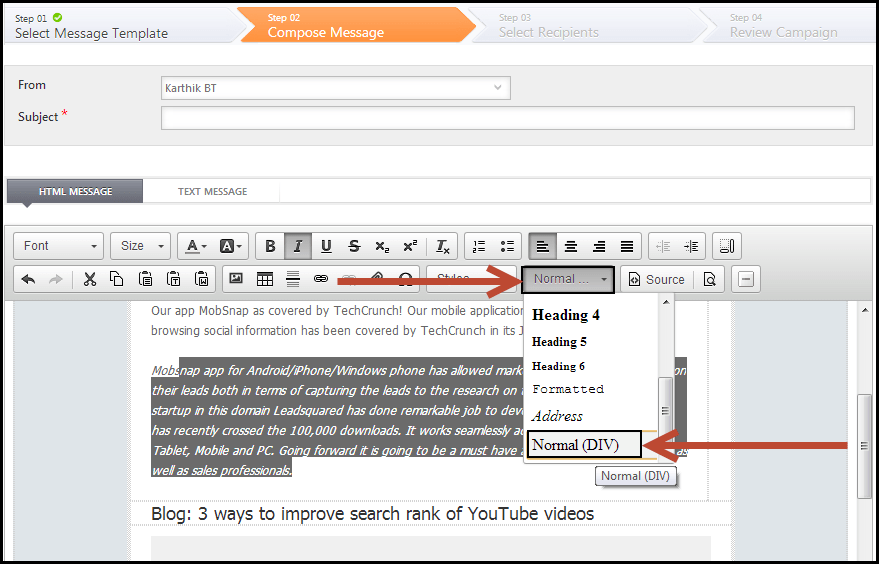Insert a bulleted list

(507, 246)
